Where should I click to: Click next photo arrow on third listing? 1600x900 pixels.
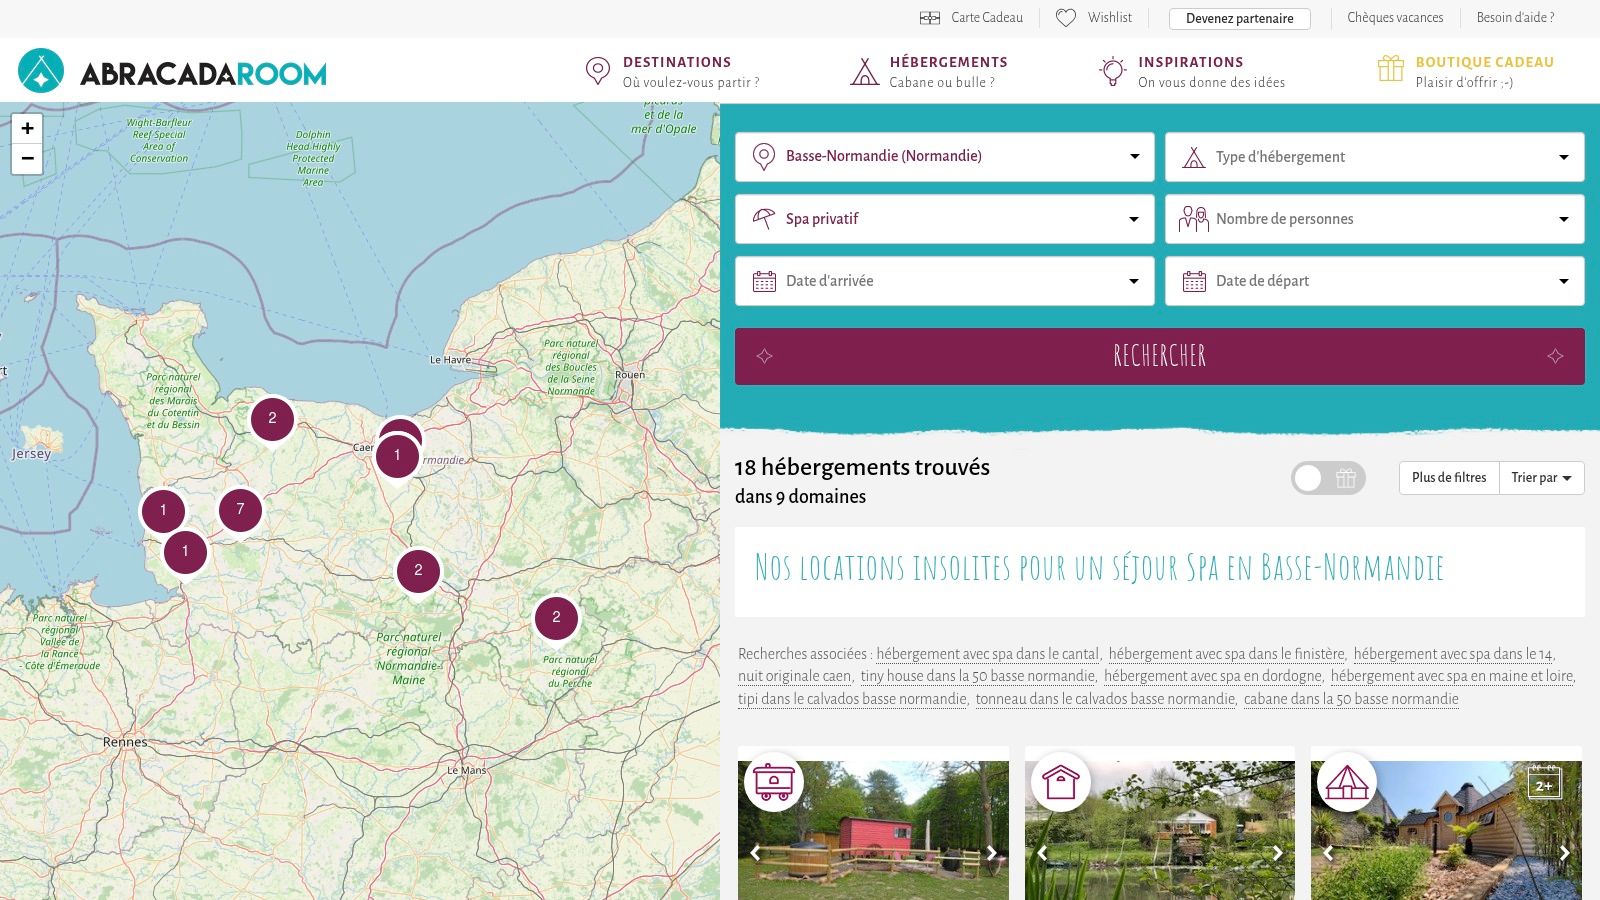point(1564,853)
